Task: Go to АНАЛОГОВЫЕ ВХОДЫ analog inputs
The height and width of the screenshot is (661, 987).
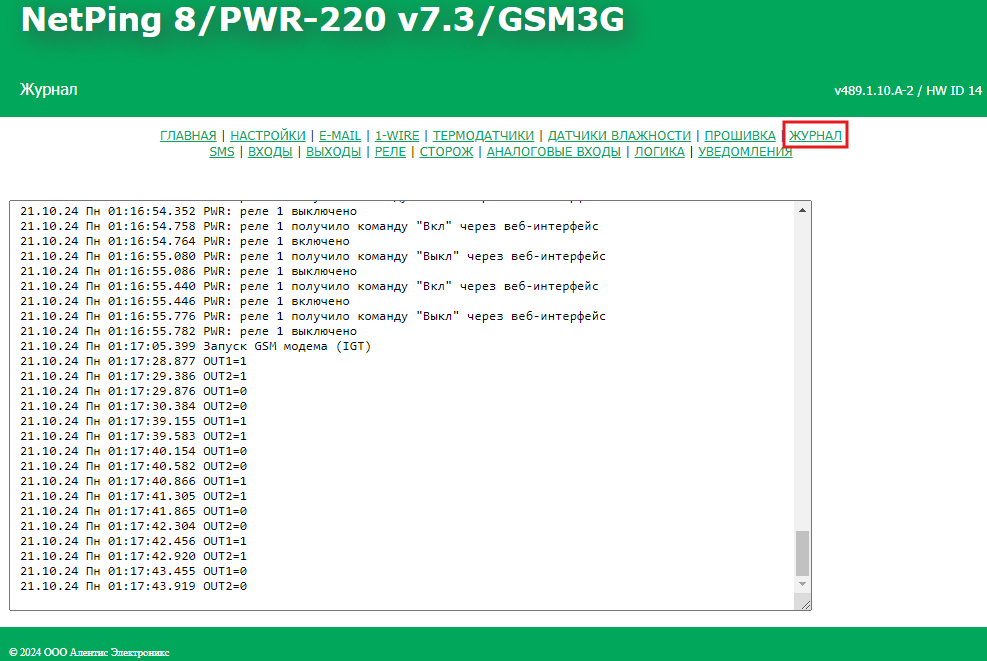Action: click(554, 152)
